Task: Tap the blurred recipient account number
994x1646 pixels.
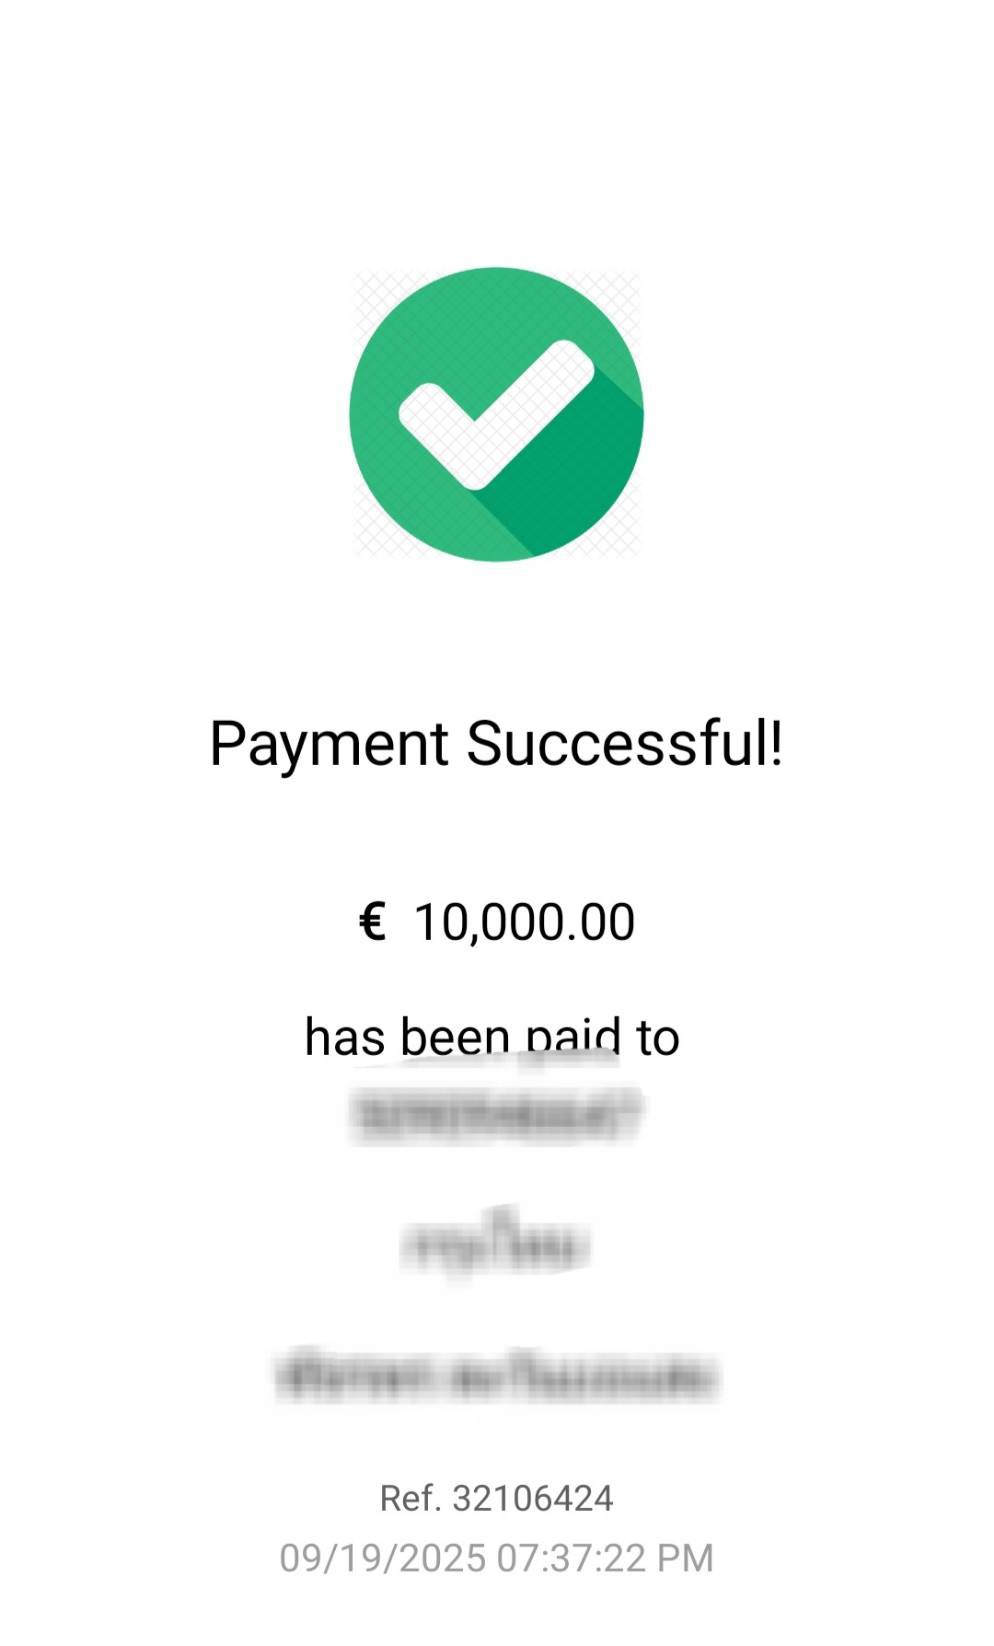Action: coord(496,1115)
